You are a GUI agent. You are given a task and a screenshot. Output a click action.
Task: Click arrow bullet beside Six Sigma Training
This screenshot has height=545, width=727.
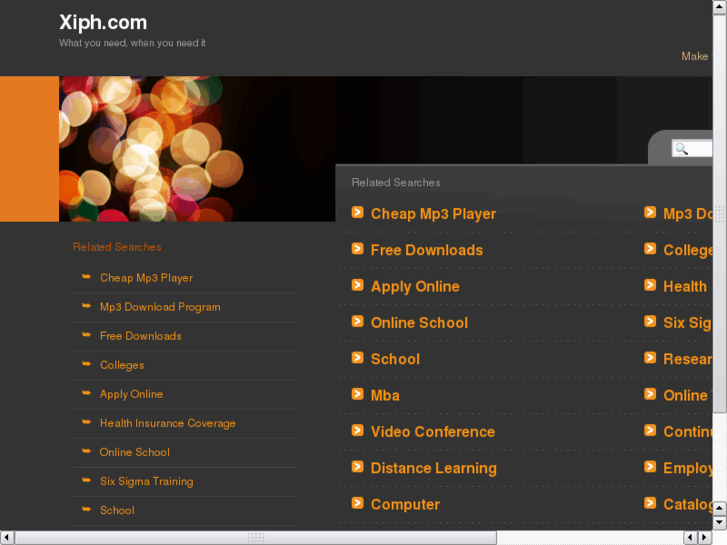(x=86, y=481)
